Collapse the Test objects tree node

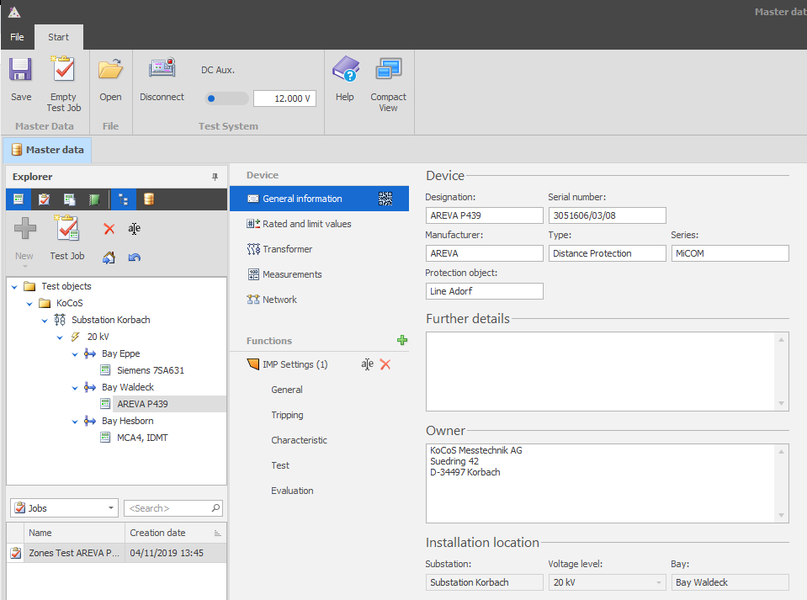tap(14, 287)
